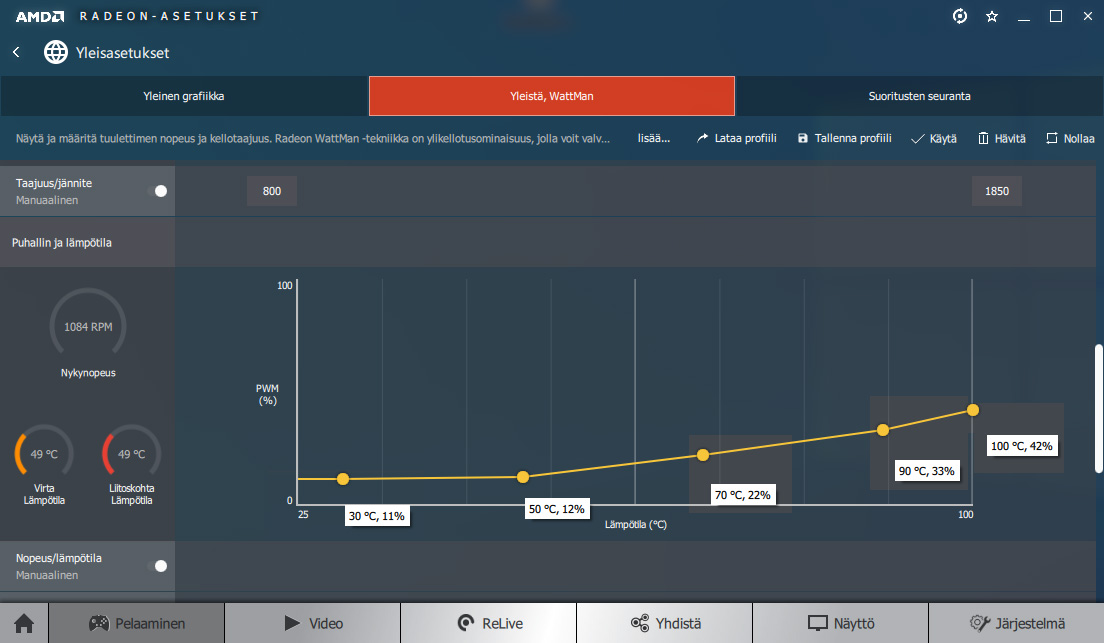Image resolution: width=1104 pixels, height=643 pixels.
Task: Open Radeon update notifications icon
Action: [960, 16]
